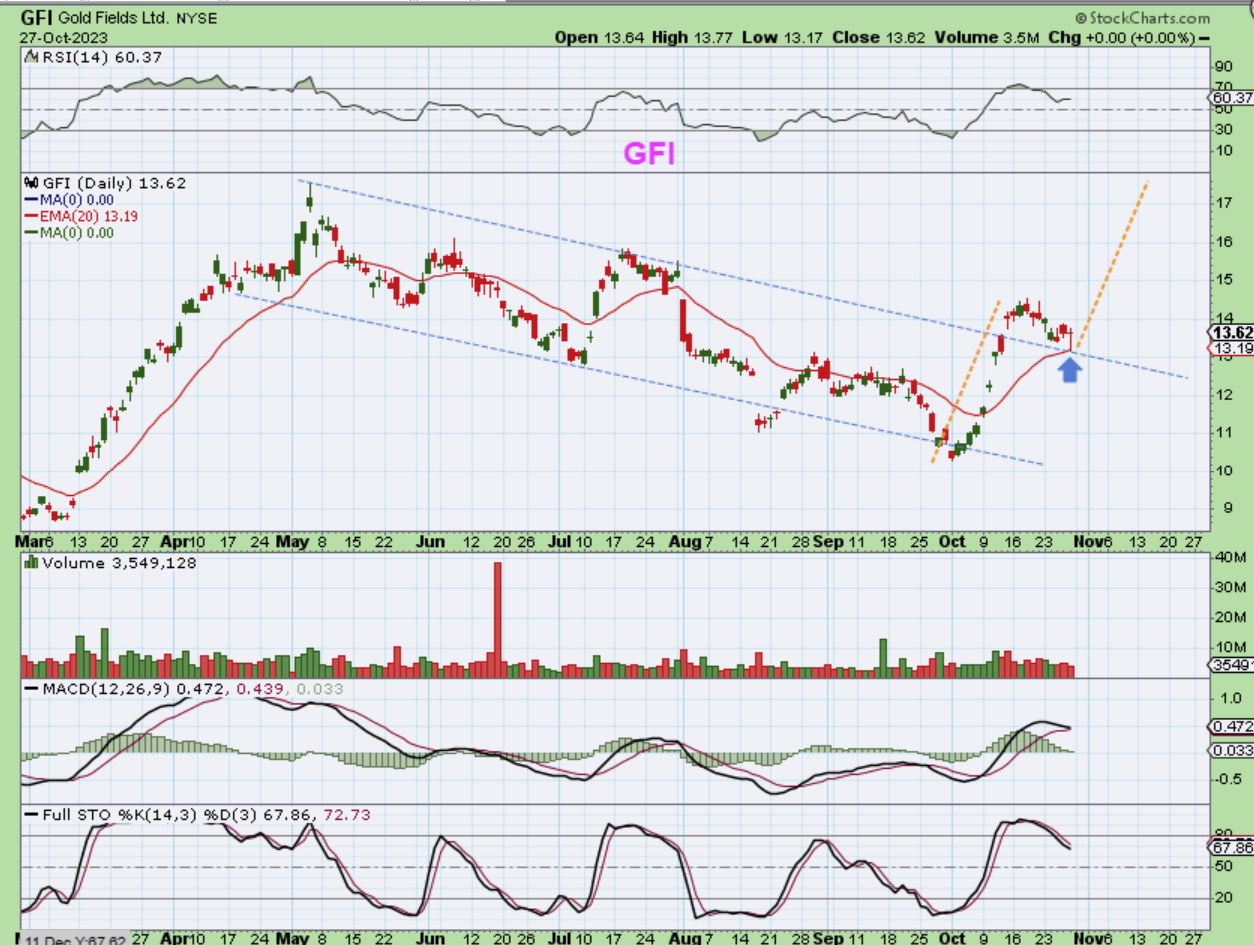The width and height of the screenshot is (1254, 945).
Task: Click the RSI area-chart legend icon
Action: tap(29, 58)
